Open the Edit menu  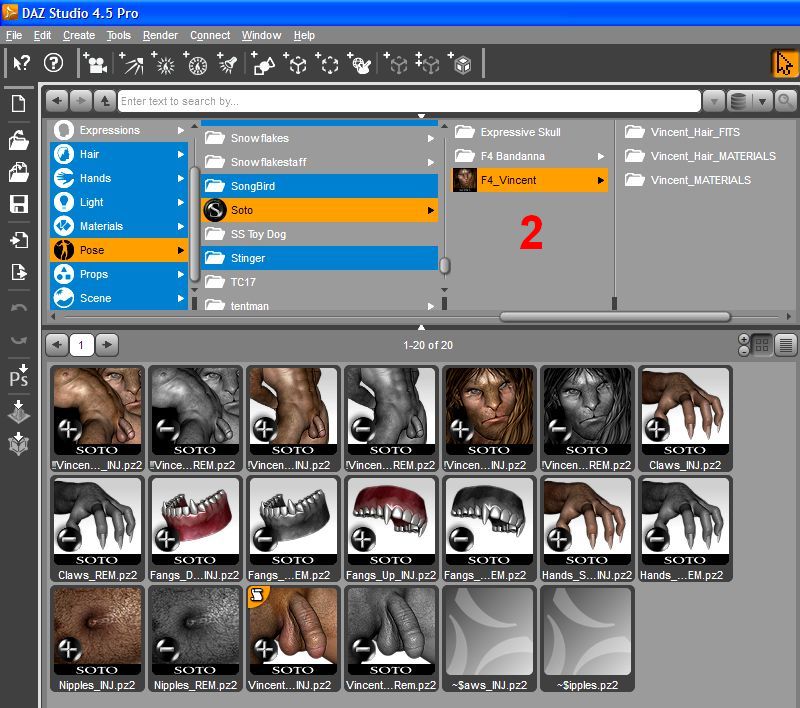coord(42,35)
